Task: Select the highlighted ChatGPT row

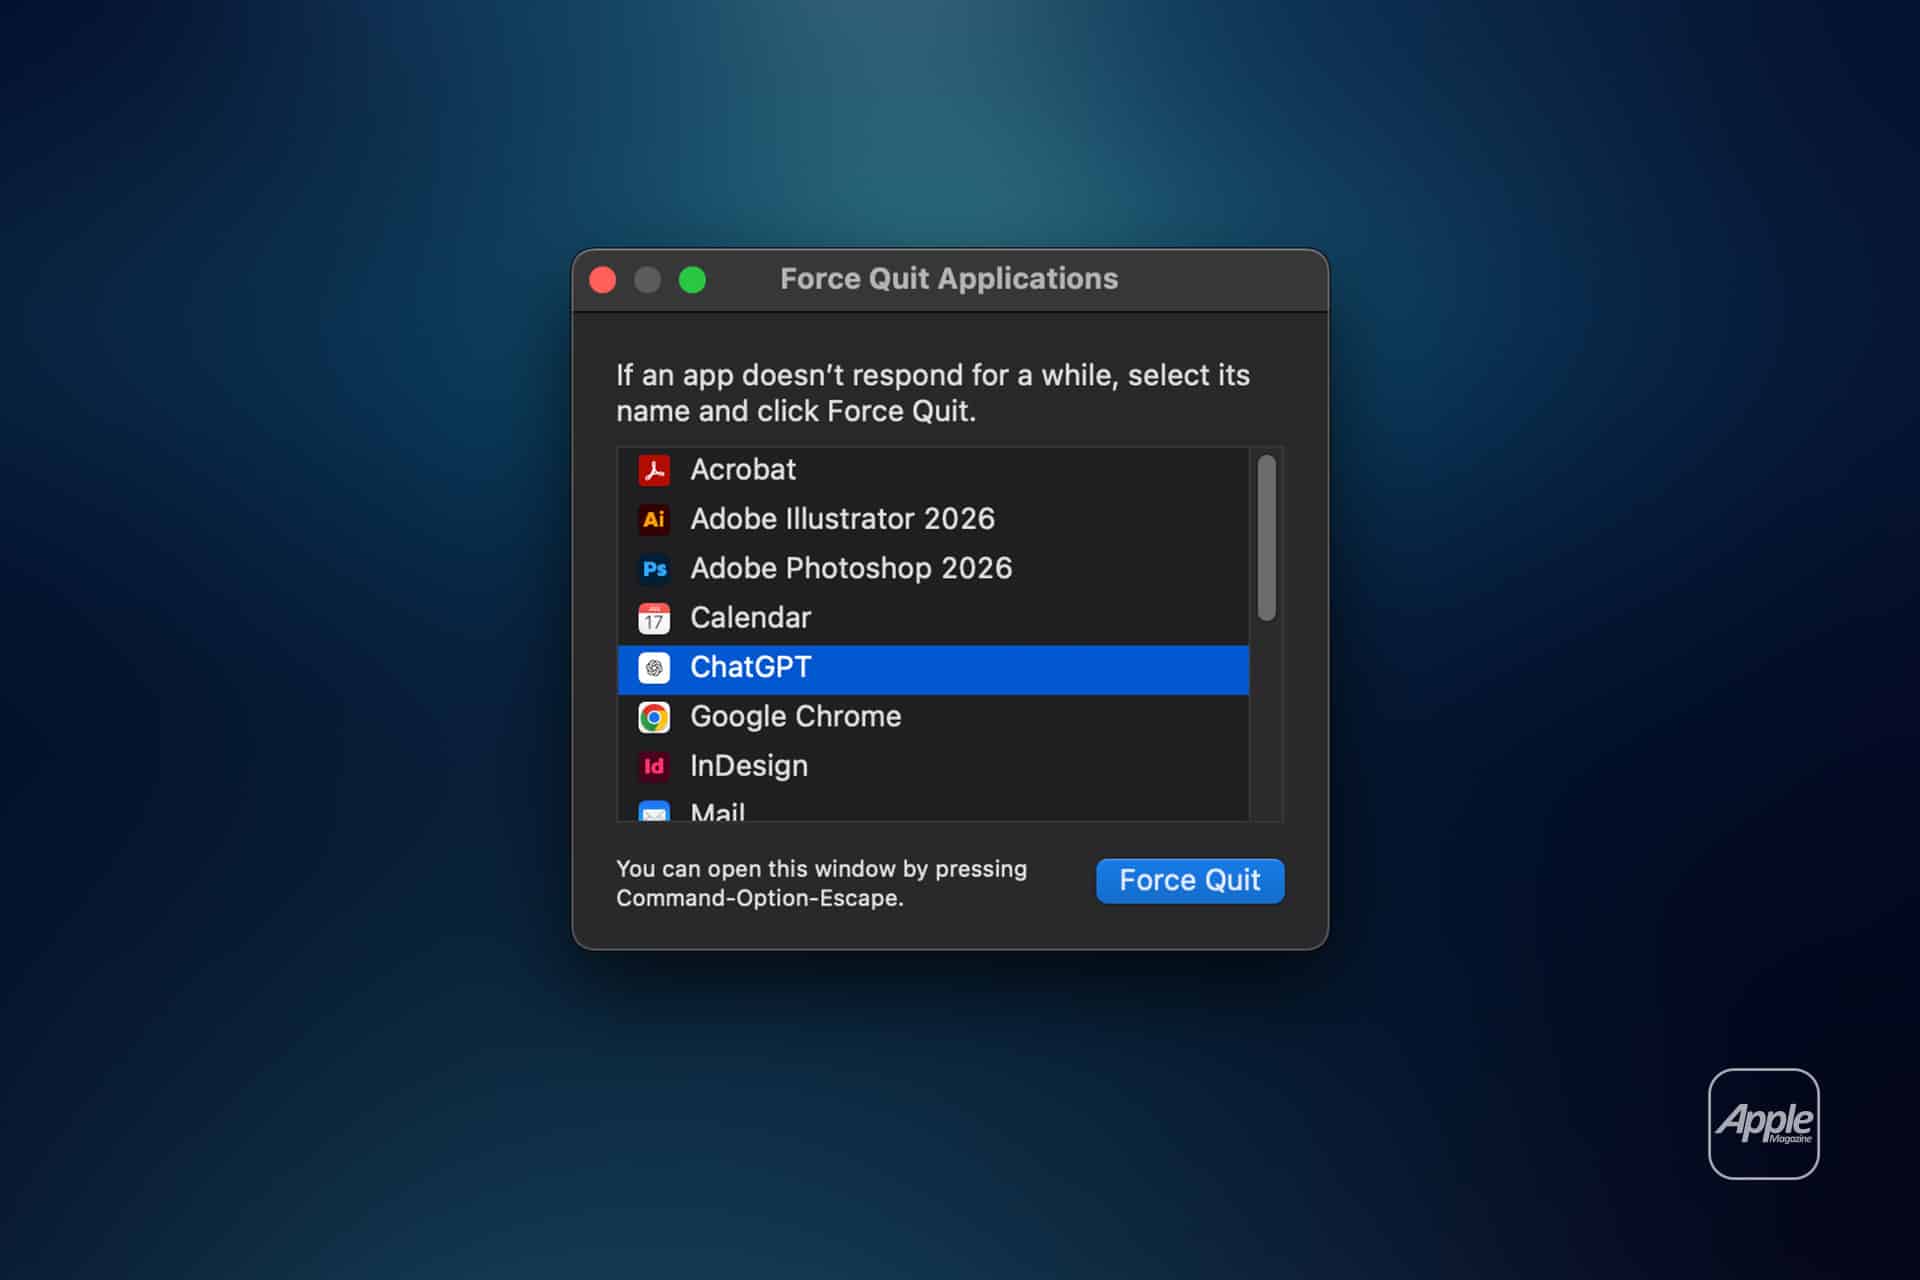Action: (933, 669)
